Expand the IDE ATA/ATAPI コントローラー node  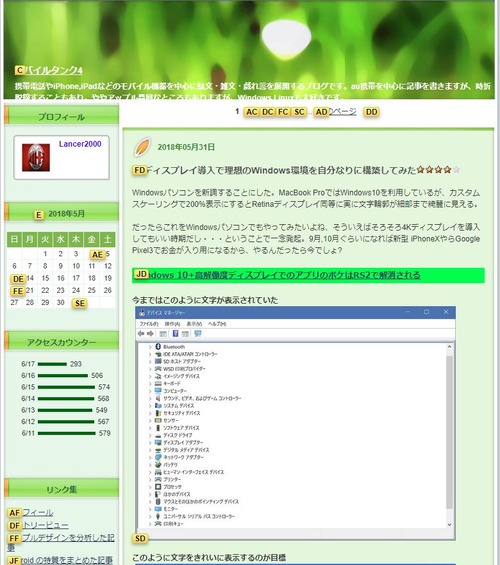point(150,354)
